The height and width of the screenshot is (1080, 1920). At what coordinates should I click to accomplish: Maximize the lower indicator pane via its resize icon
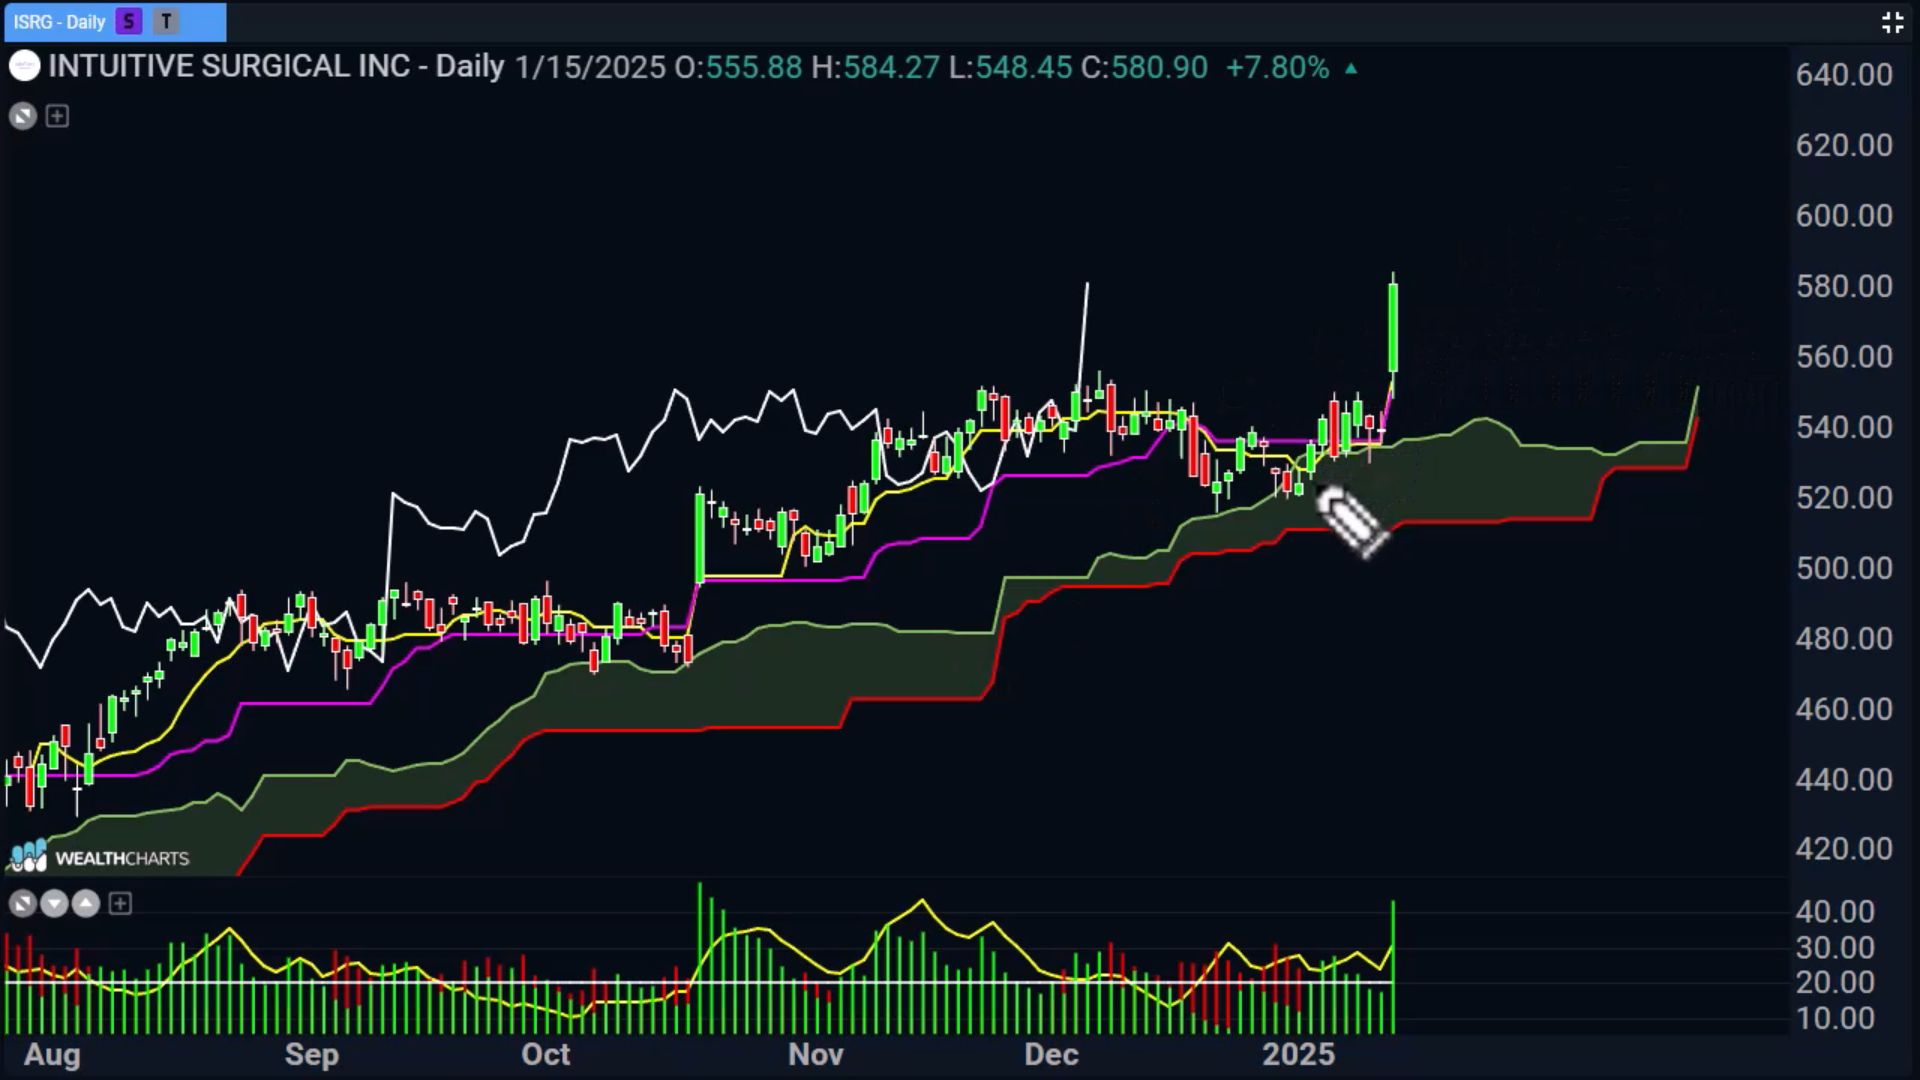point(22,904)
